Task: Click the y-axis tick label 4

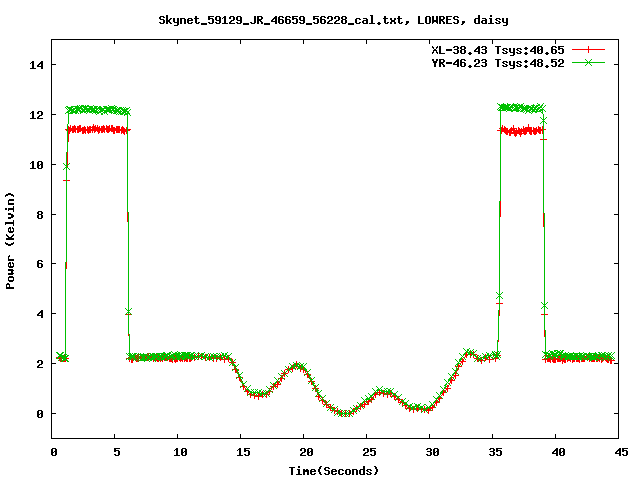Action: (x=40, y=314)
